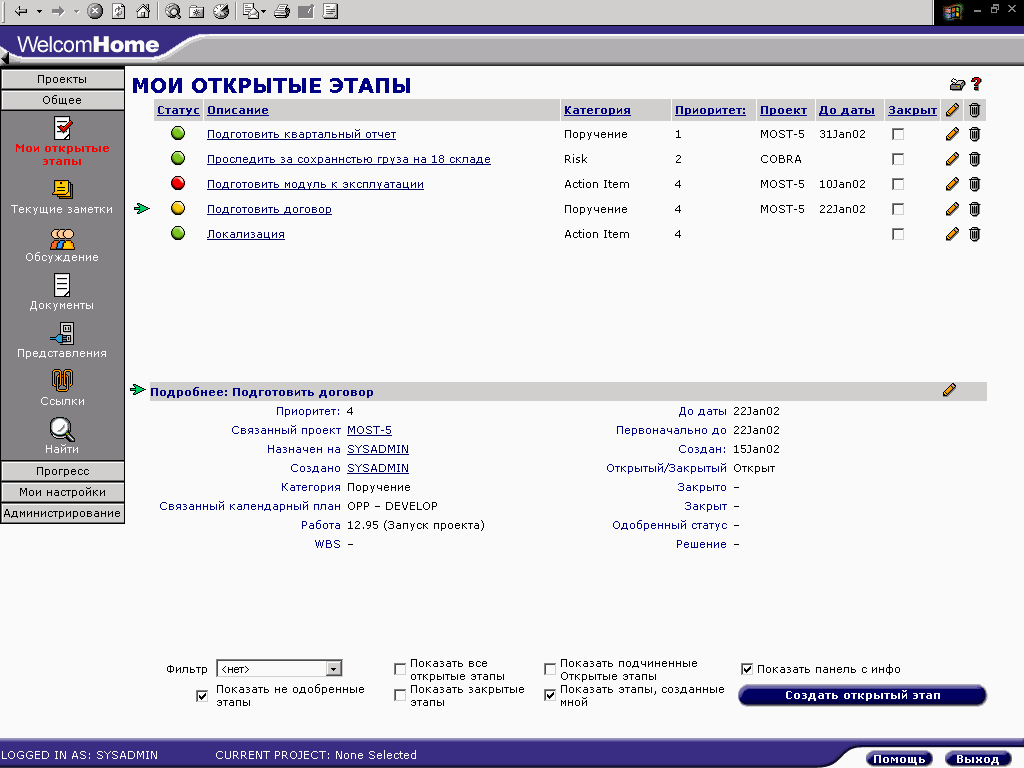Open the Mail icon dropdown arrow
Image resolution: width=1024 pixels, height=768 pixels.
click(263, 12)
